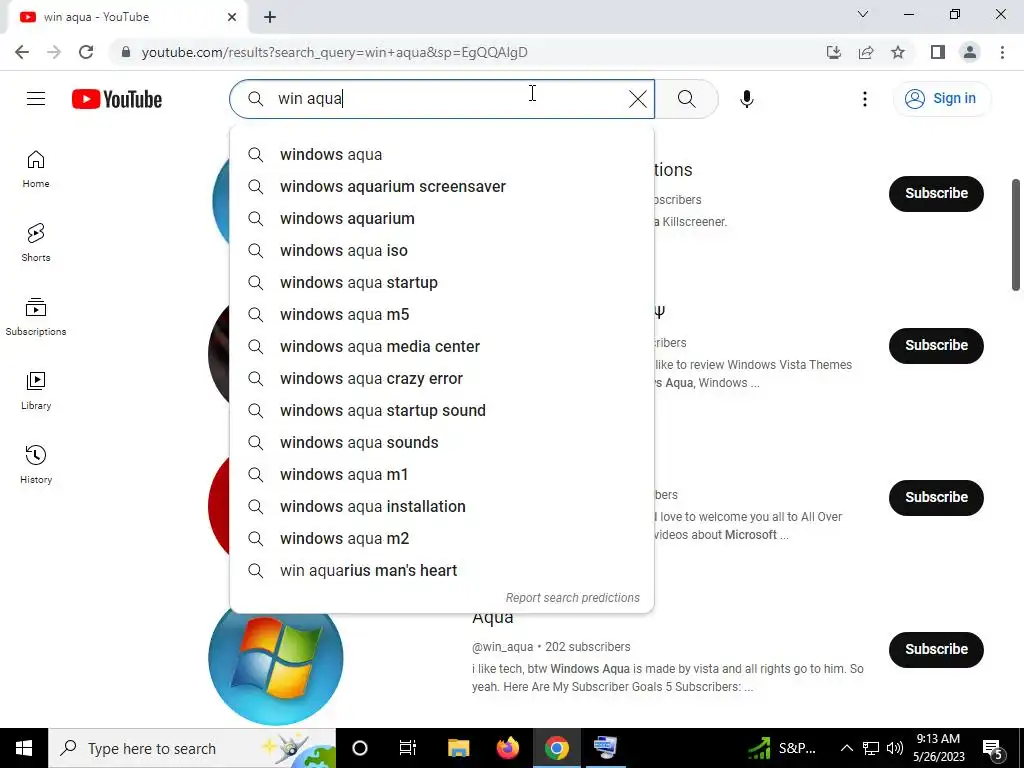Pick 'windows aqua startup sound' suggestion
Image resolution: width=1024 pixels, height=768 pixels.
[442, 411]
